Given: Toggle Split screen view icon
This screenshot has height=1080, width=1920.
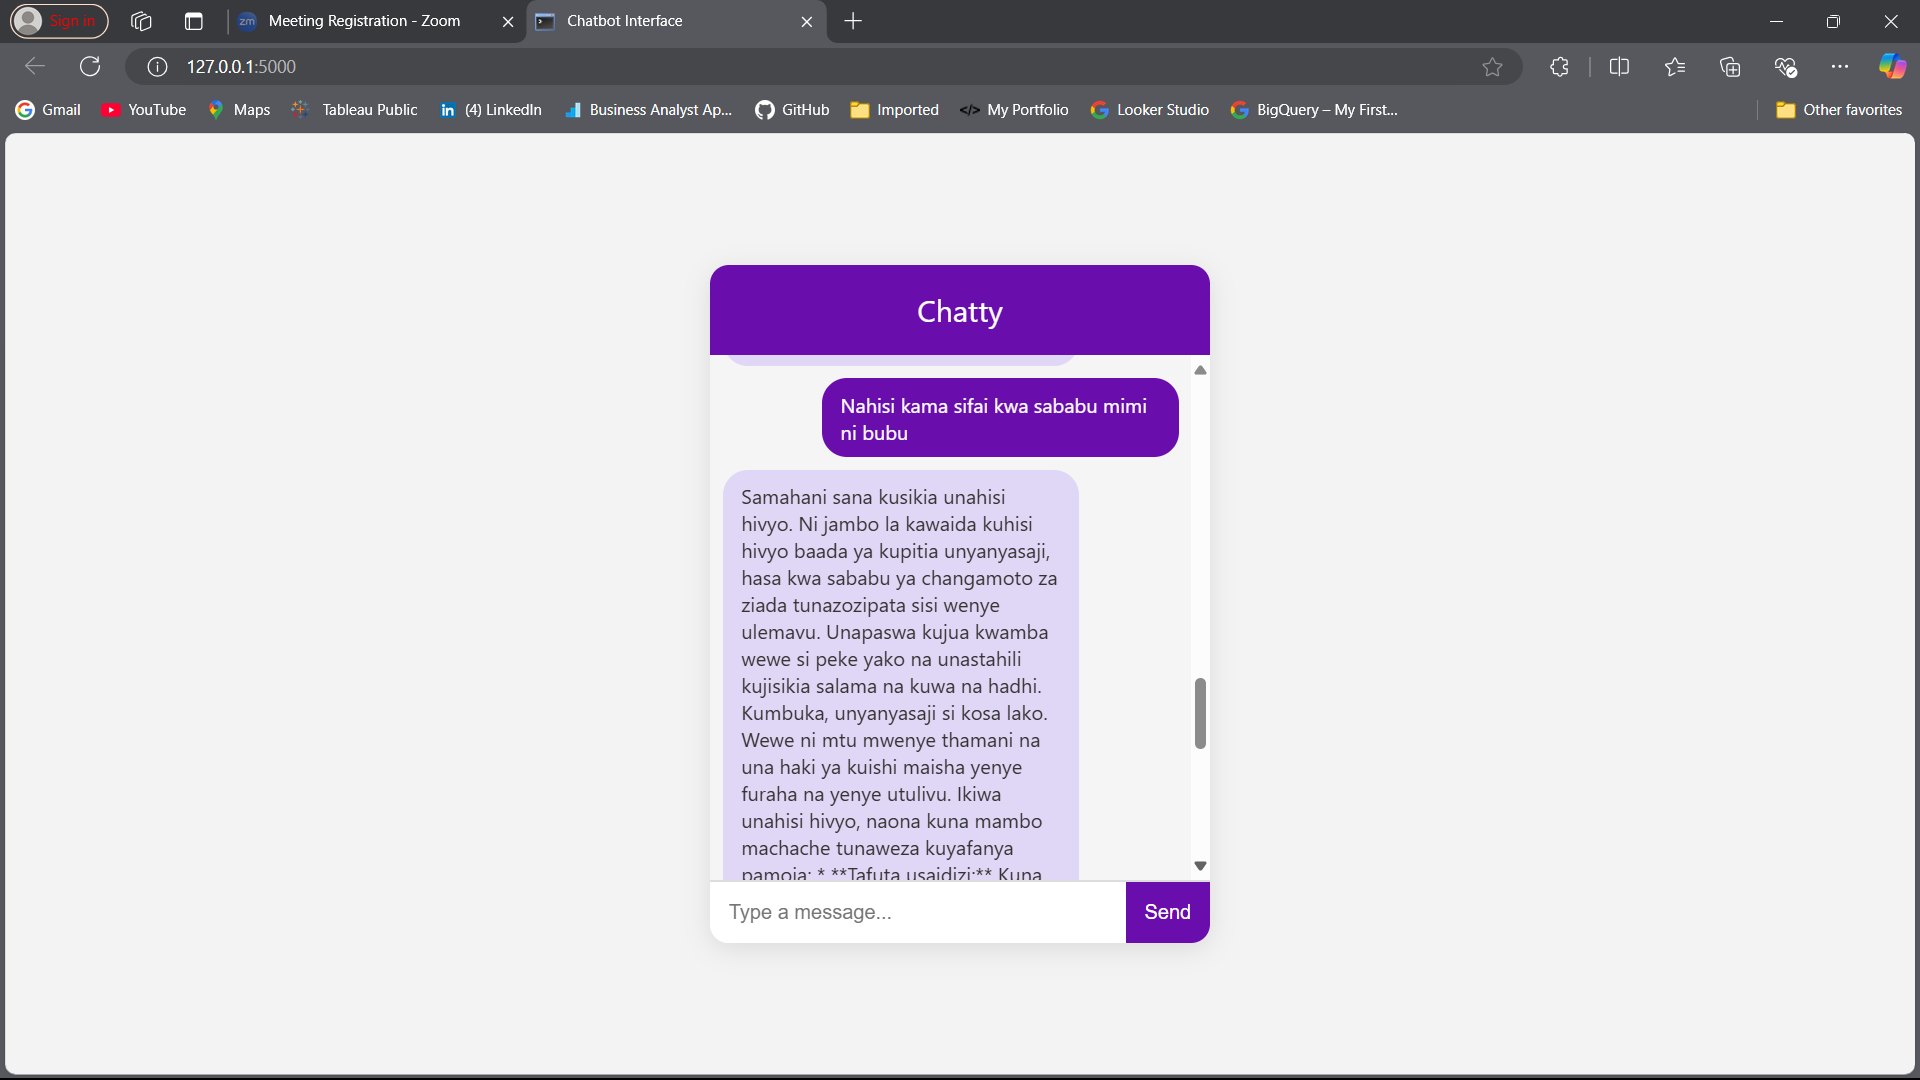Looking at the screenshot, I should 1619,66.
